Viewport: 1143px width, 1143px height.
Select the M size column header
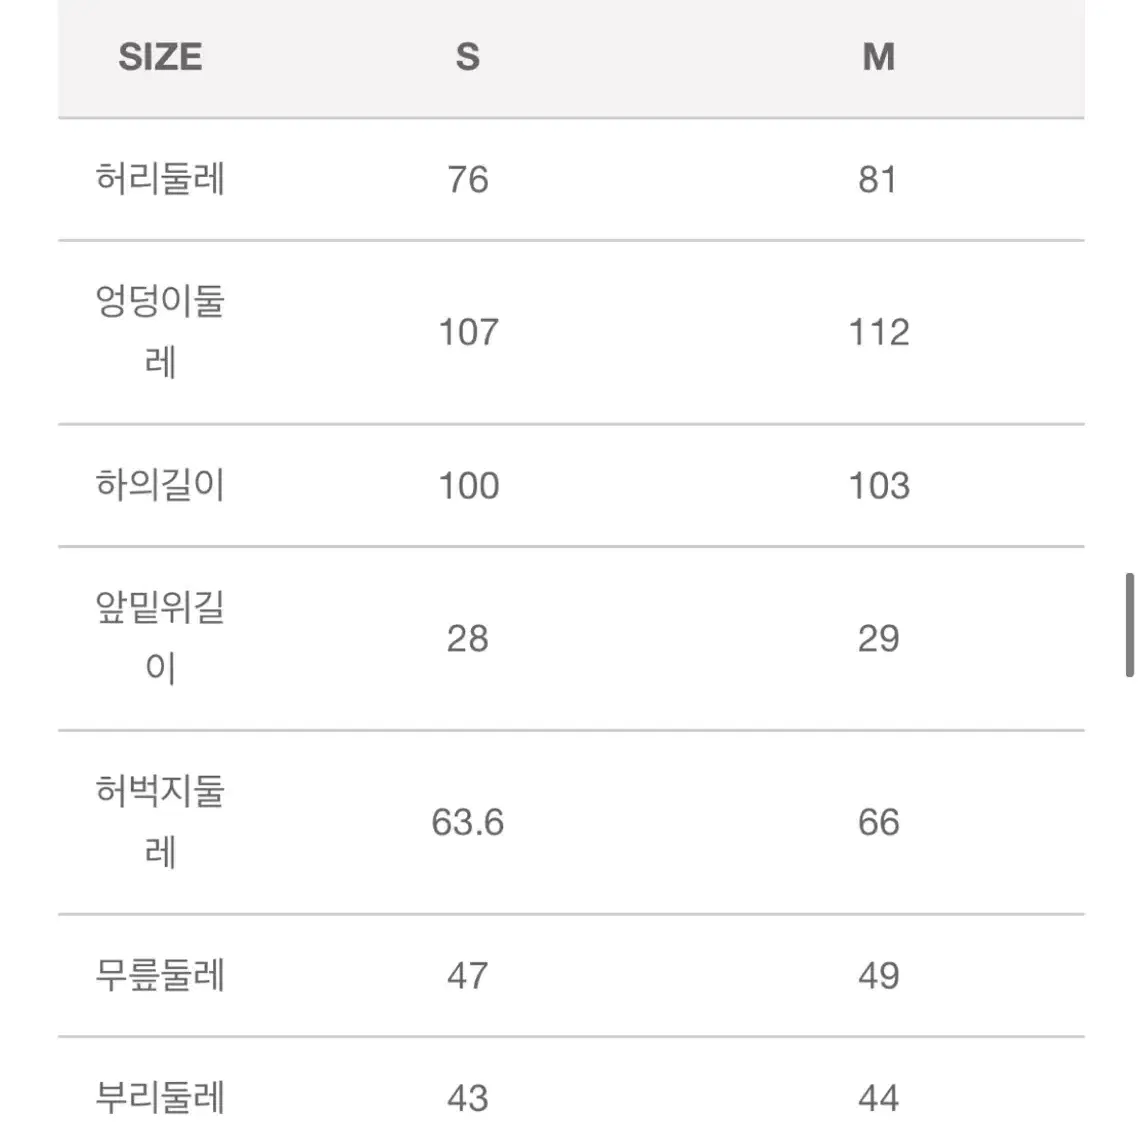[x=878, y=57]
